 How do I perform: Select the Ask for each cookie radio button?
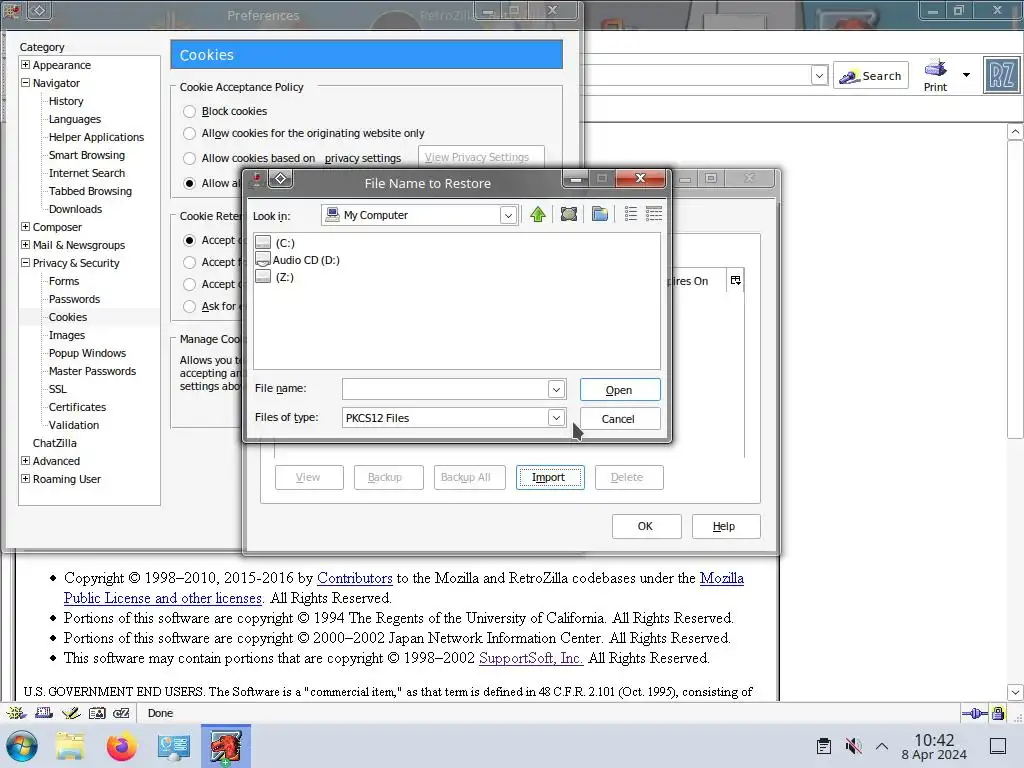[x=189, y=306]
